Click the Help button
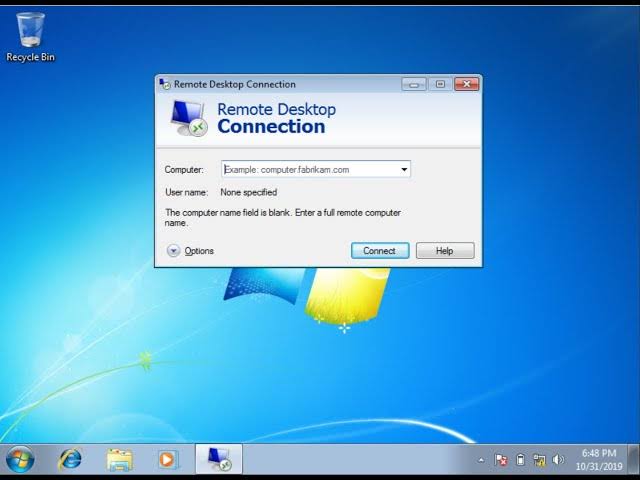Viewport: 640px width, 480px height. point(445,251)
